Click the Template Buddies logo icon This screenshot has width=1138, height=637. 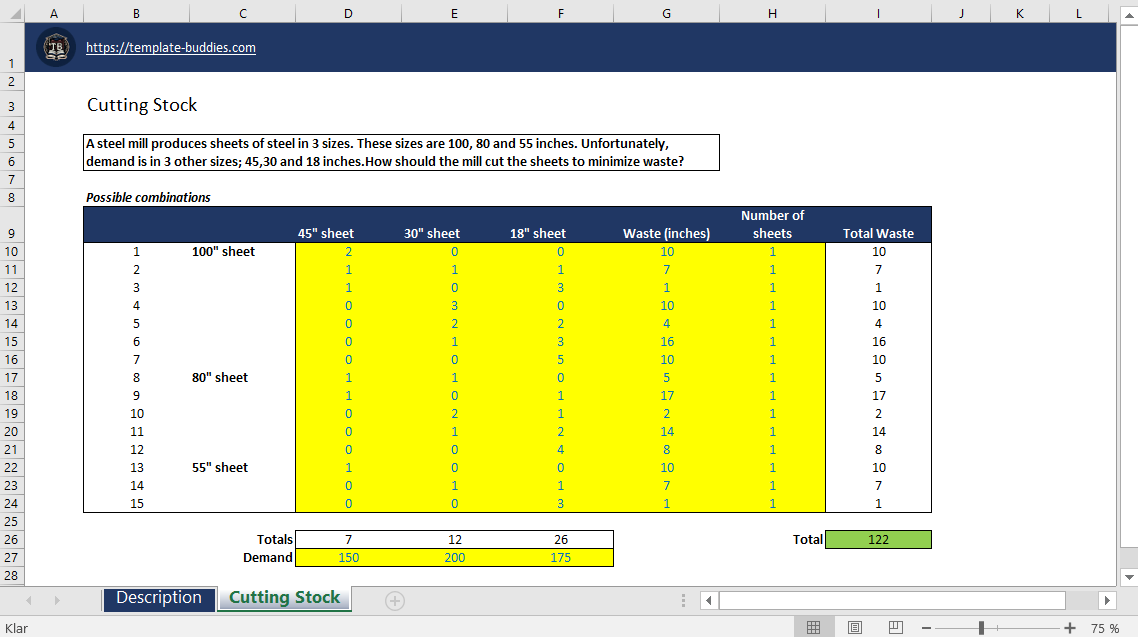(x=56, y=48)
